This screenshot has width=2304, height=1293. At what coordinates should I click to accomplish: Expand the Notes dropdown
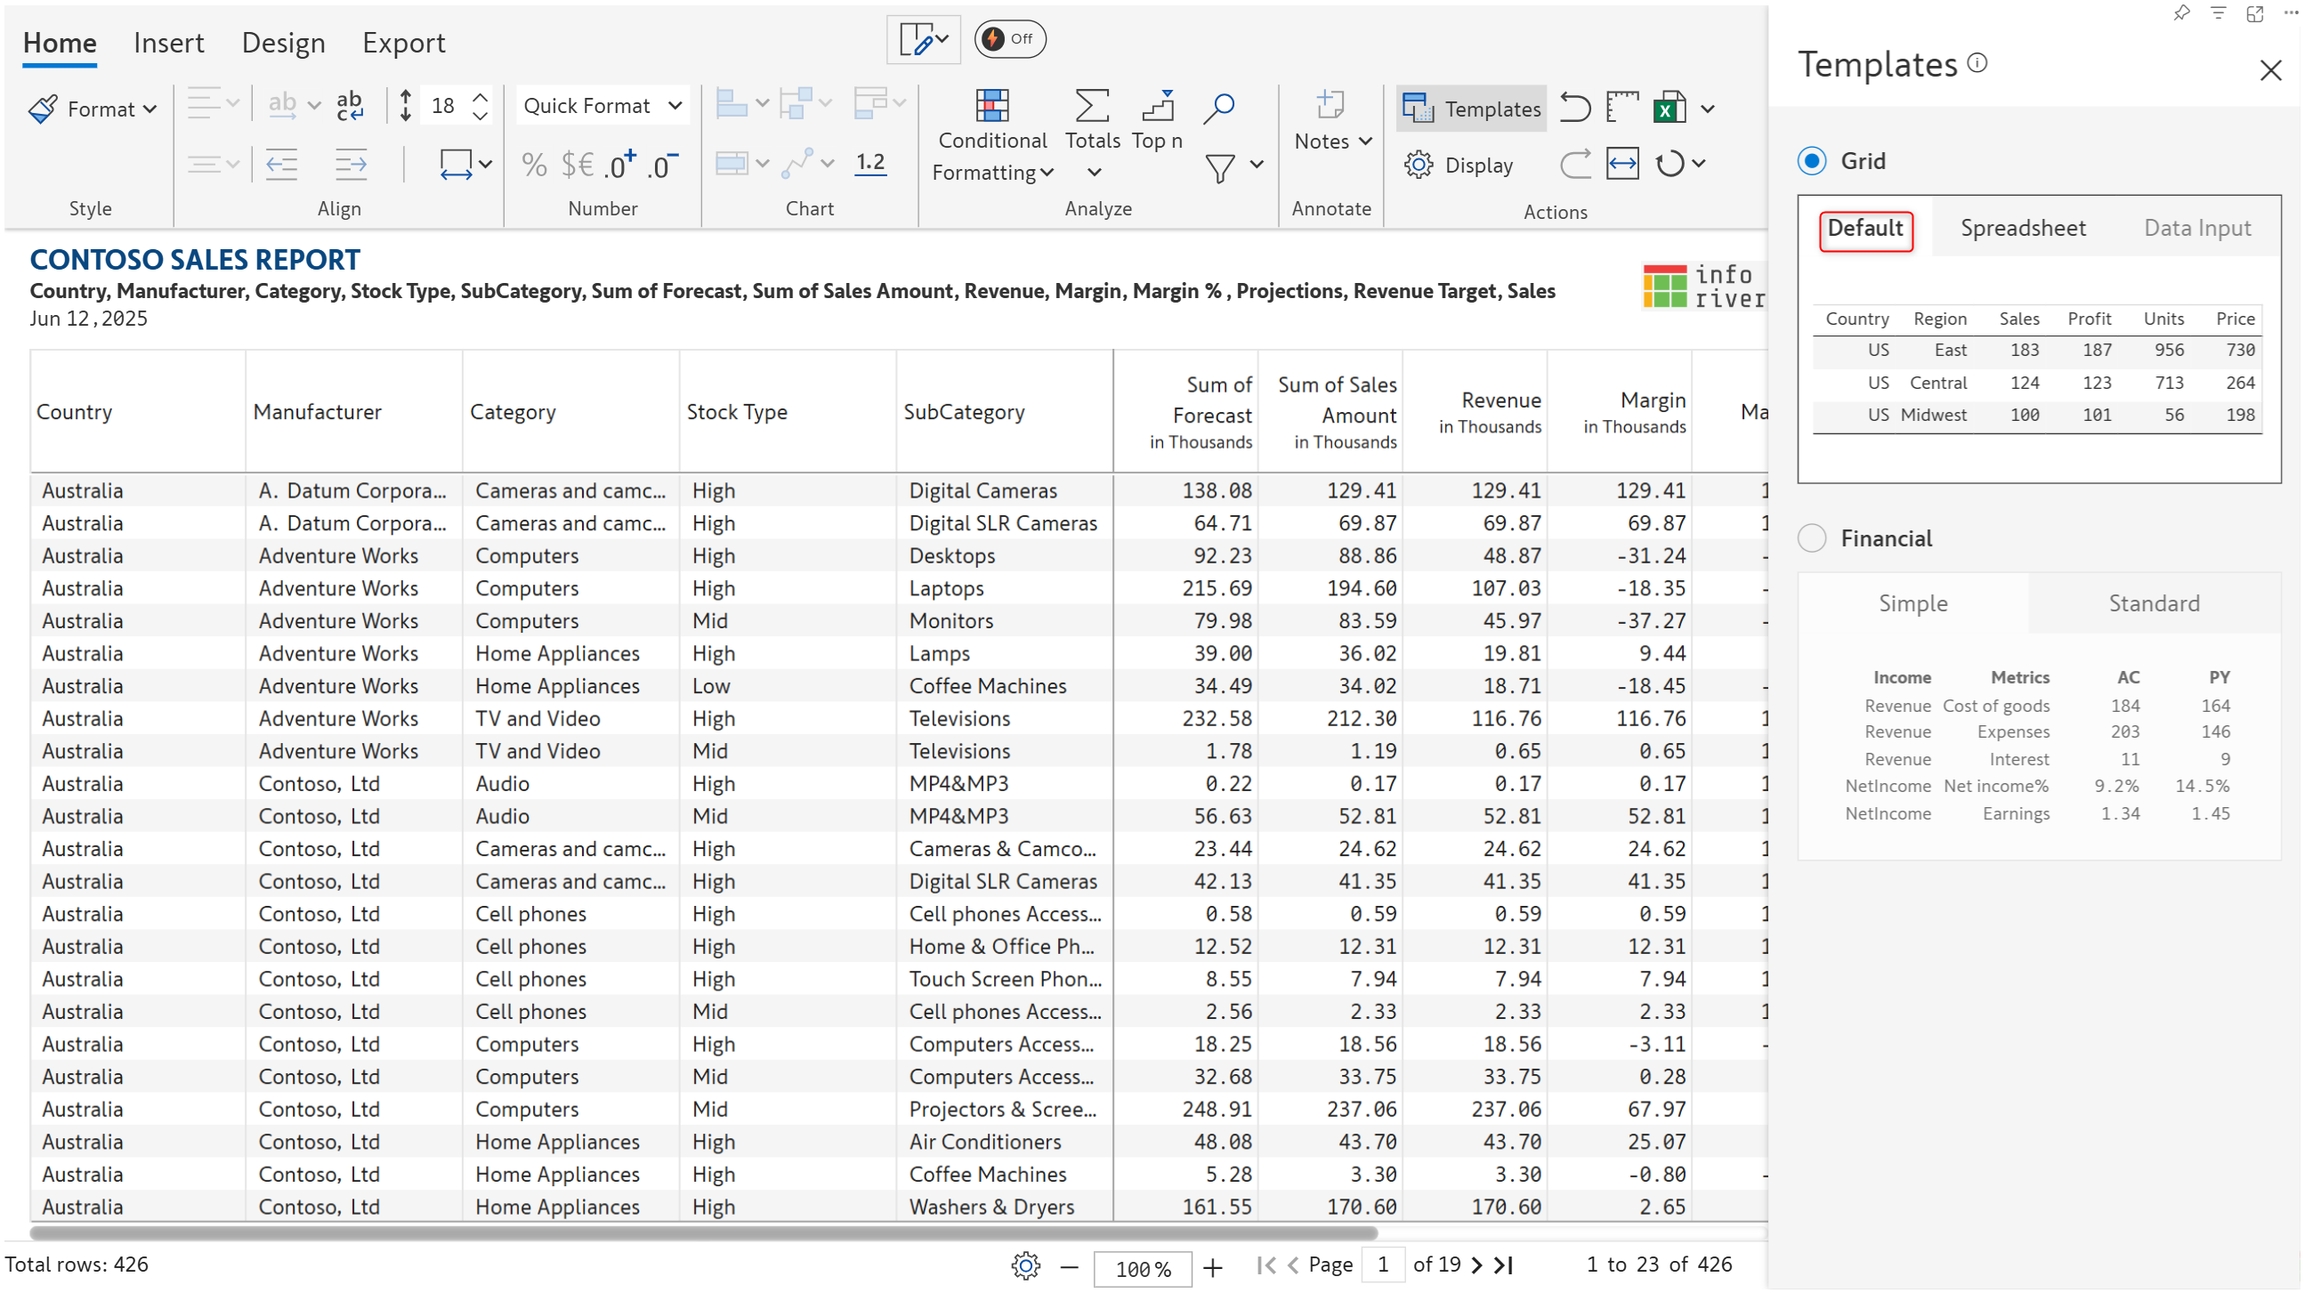pyautogui.click(x=1332, y=142)
